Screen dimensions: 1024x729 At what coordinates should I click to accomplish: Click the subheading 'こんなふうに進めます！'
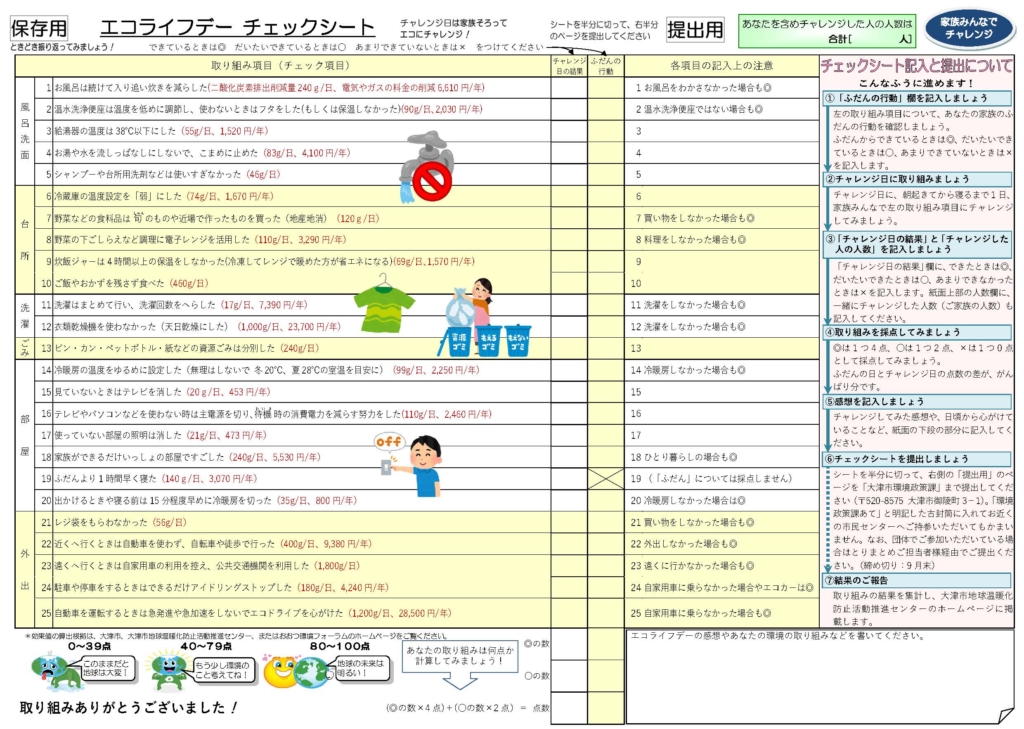[916, 83]
